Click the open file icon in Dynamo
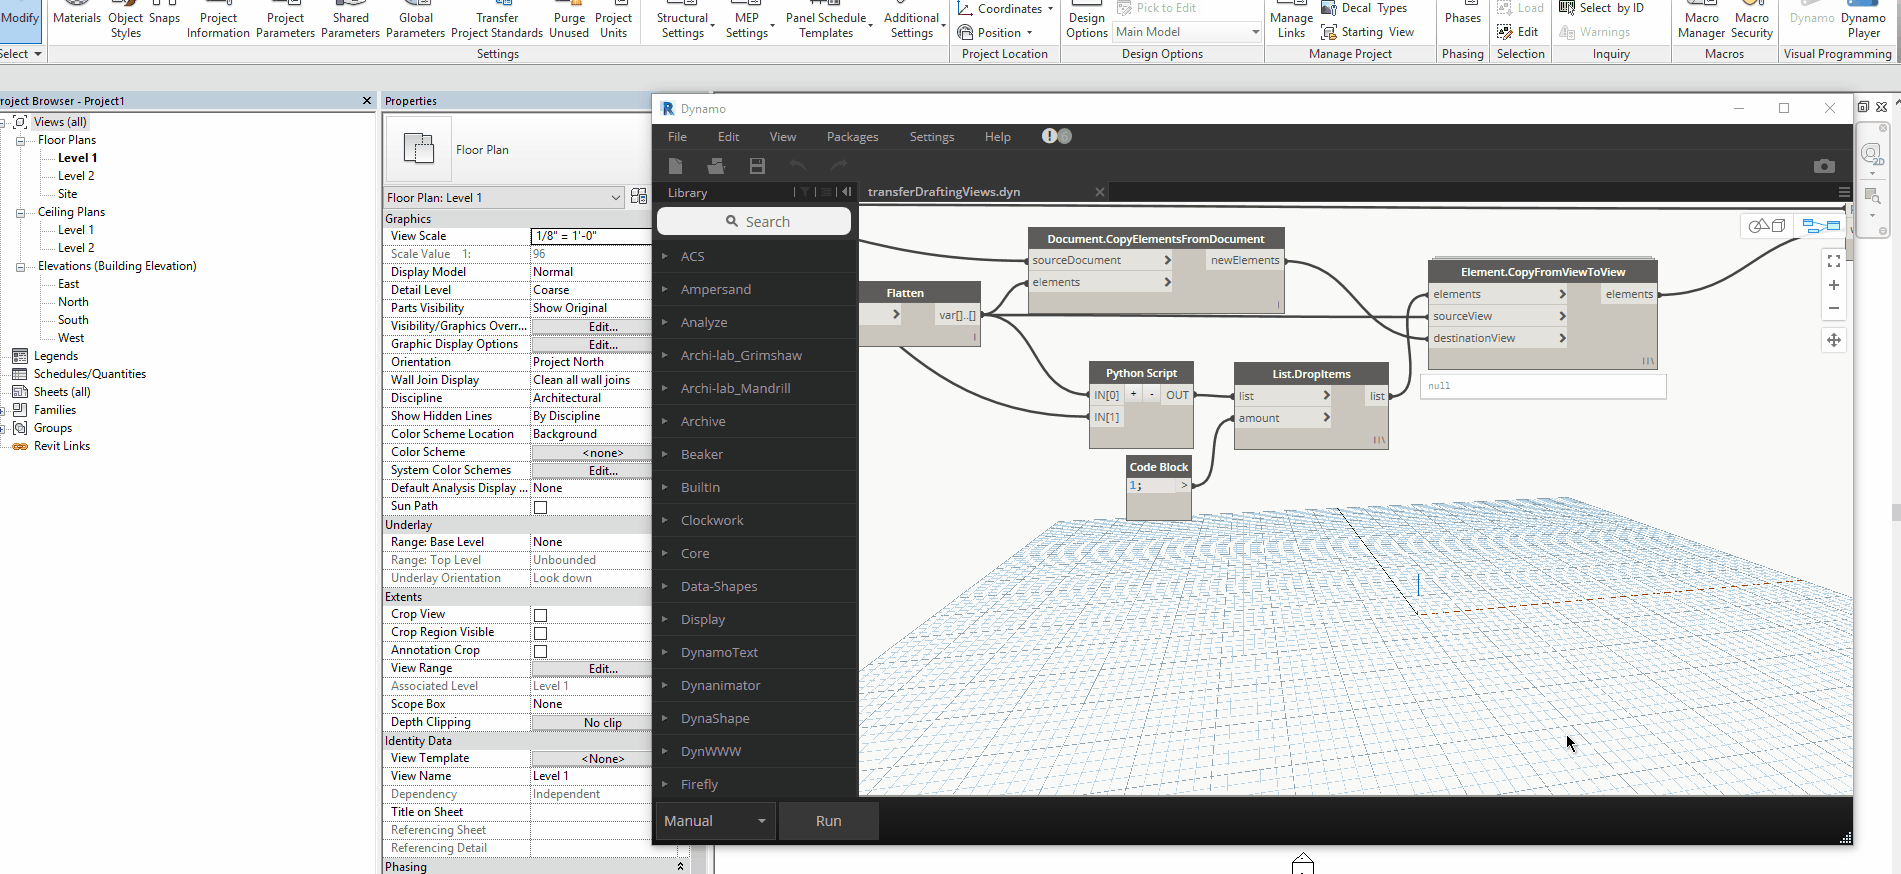The image size is (1901, 874). [x=715, y=165]
